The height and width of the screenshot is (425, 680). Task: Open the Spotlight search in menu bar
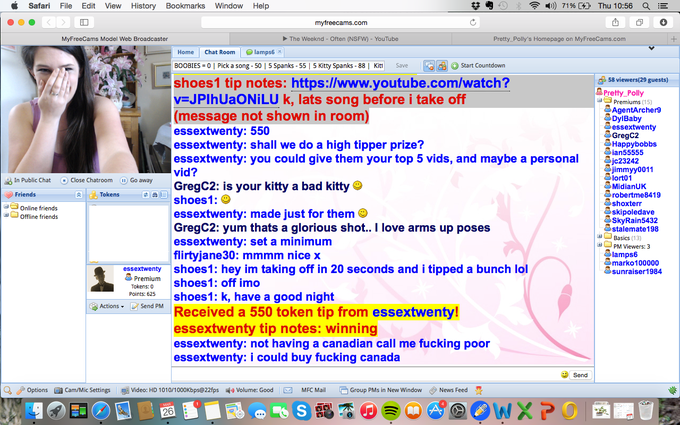point(646,6)
